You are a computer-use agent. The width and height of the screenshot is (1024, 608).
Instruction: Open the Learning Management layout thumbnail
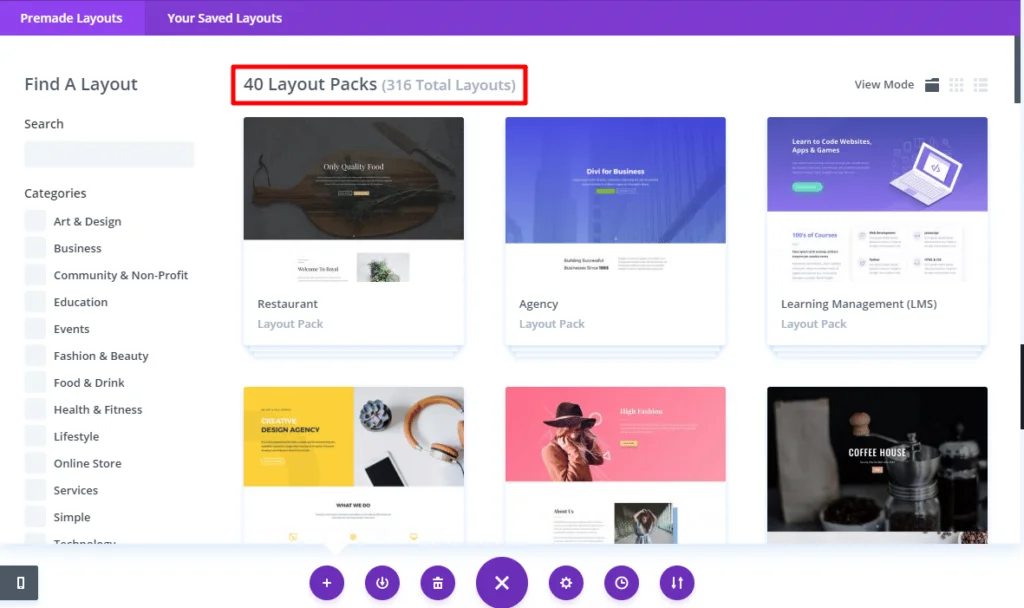[x=877, y=199]
